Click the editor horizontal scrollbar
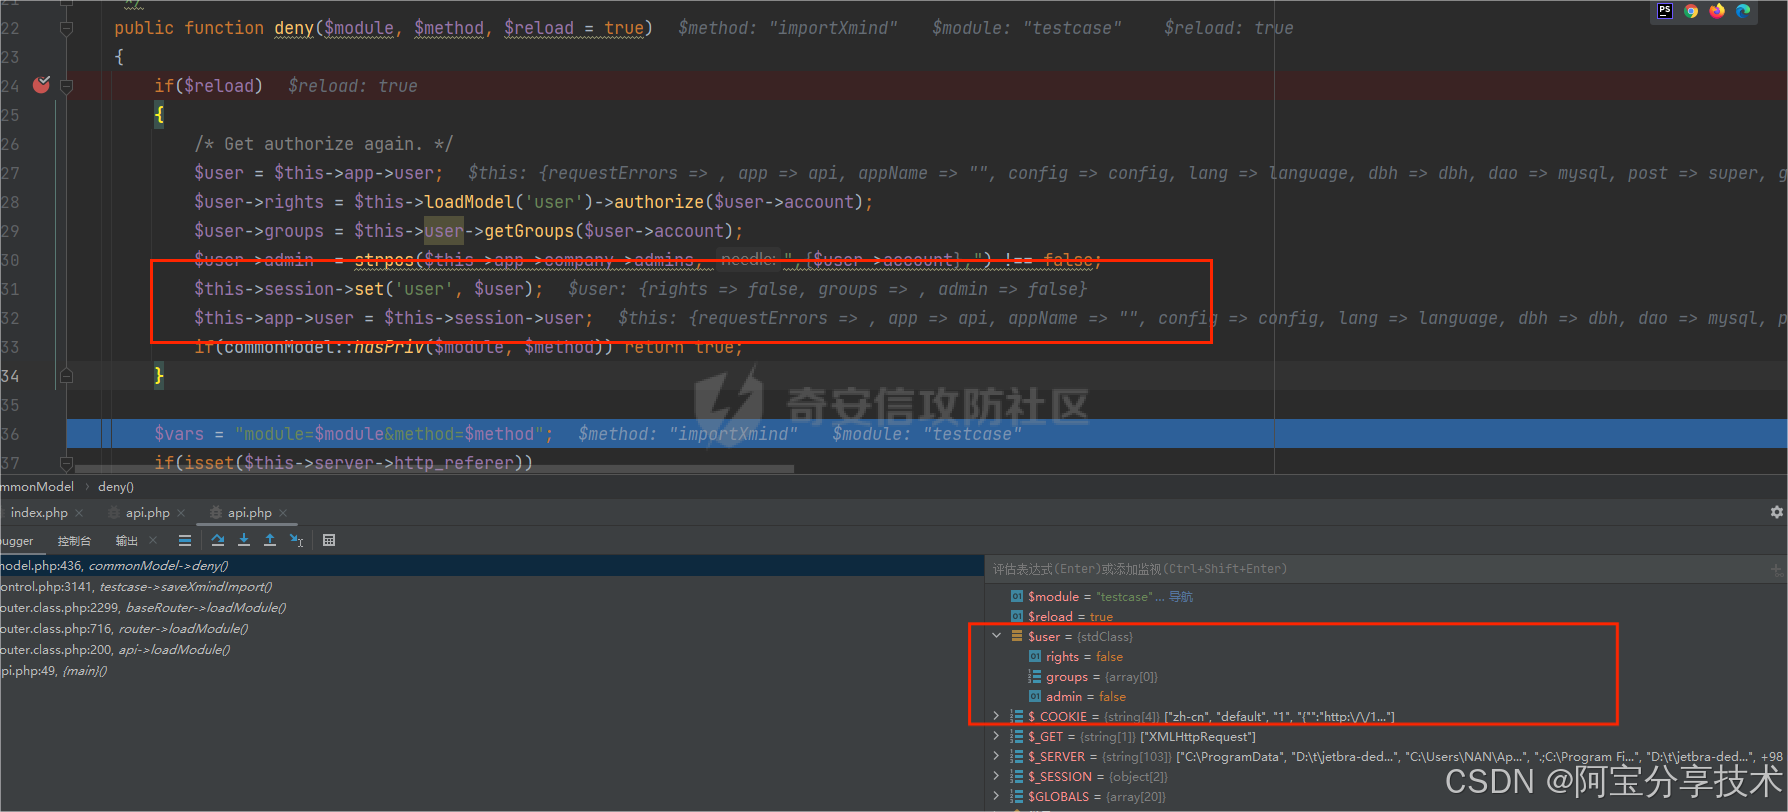The width and height of the screenshot is (1788, 812). pyautogui.click(x=434, y=468)
